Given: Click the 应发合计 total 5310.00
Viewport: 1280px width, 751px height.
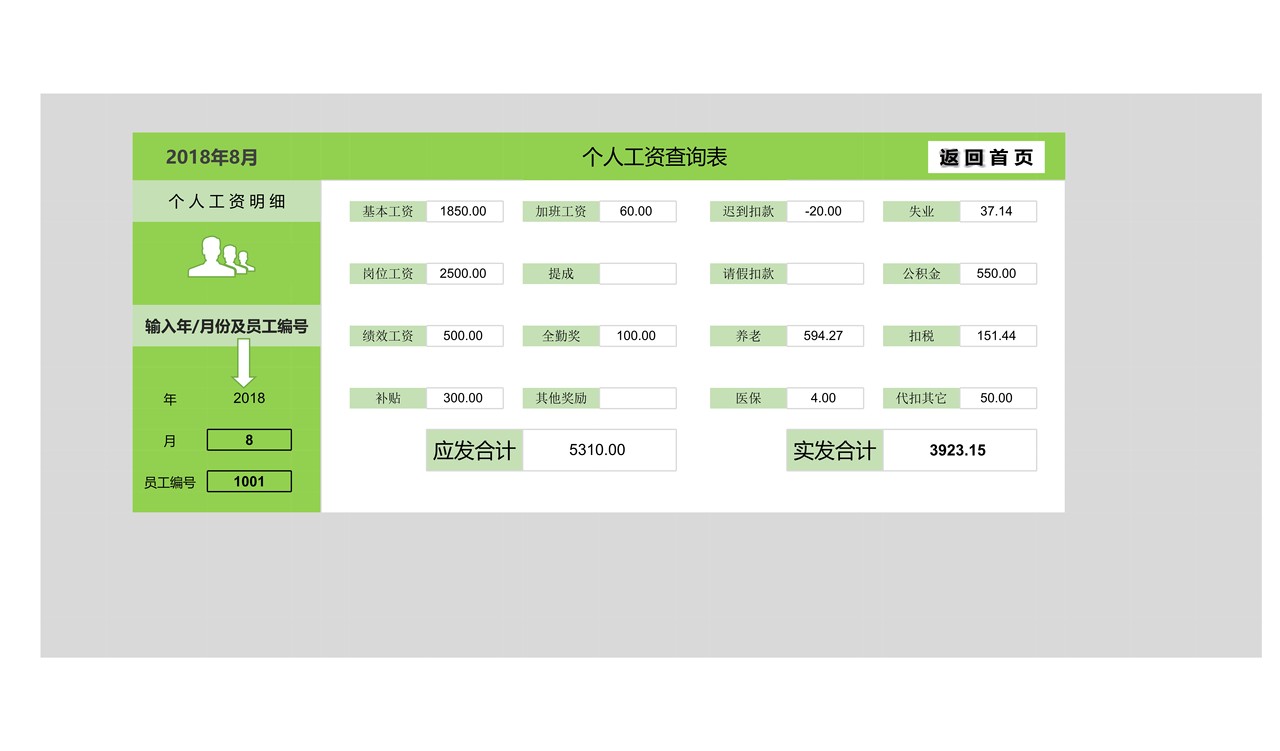Looking at the screenshot, I should pyautogui.click(x=599, y=449).
